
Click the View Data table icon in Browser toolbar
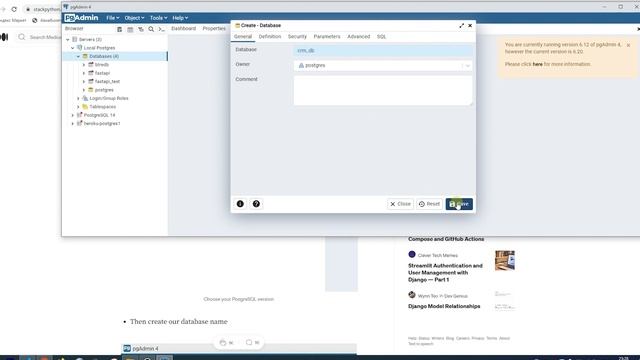(130, 29)
